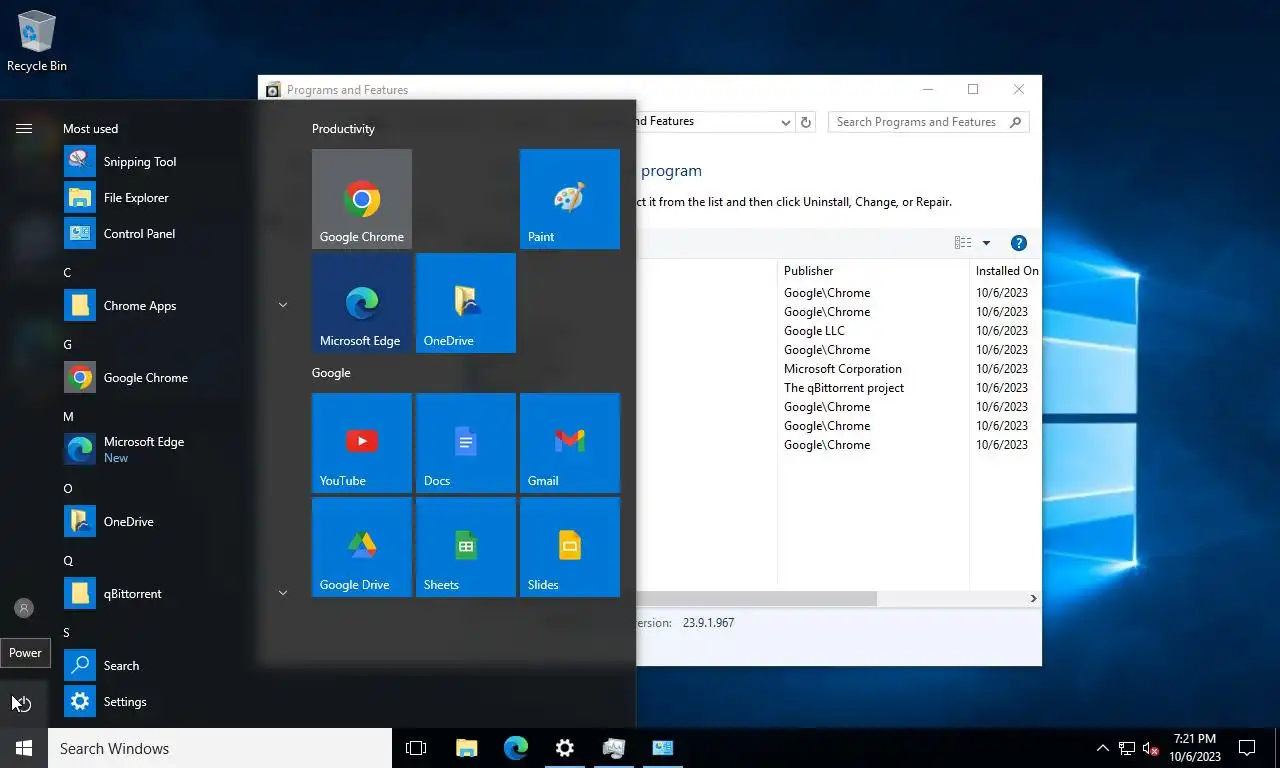Open the Paint tile
Screen dimensions: 1280x768
570,199
